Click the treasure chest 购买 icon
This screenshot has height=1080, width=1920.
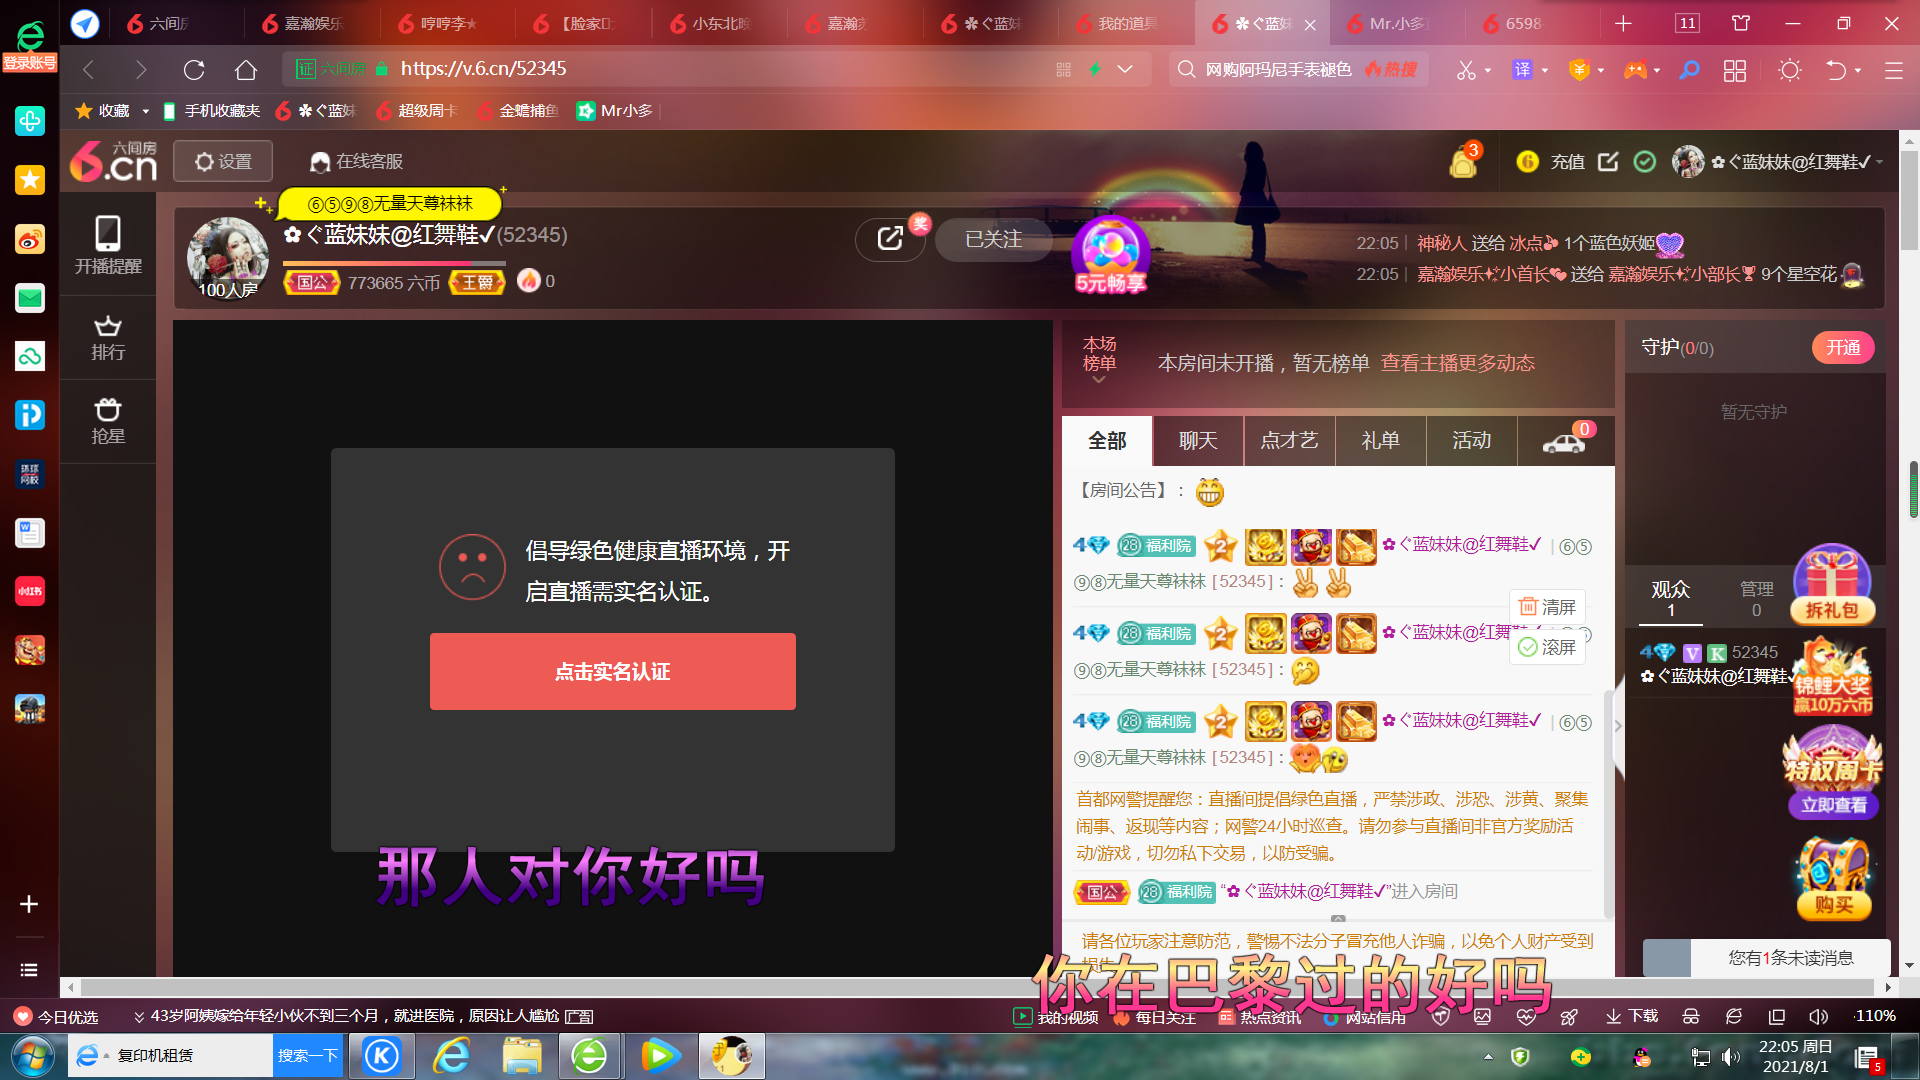coord(1833,877)
